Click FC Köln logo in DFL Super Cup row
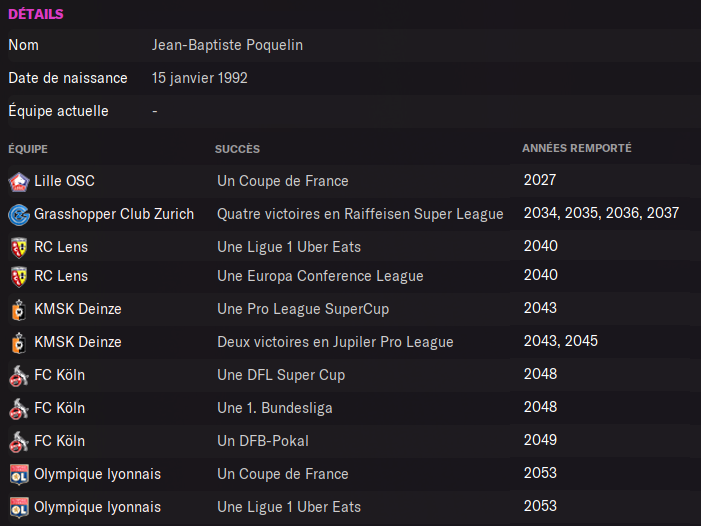701x526 pixels. click(18, 376)
